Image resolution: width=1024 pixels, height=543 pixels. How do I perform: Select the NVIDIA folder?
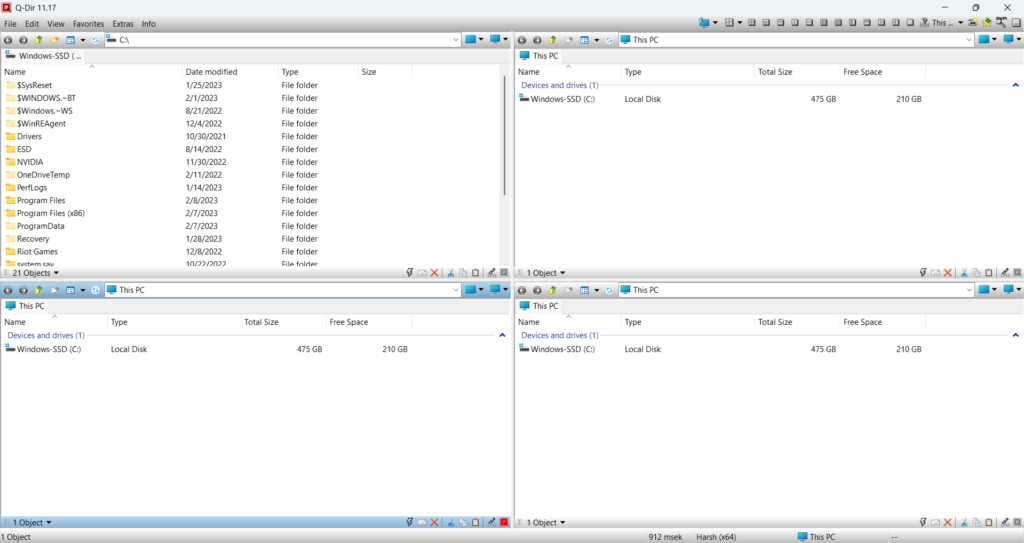coord(30,162)
